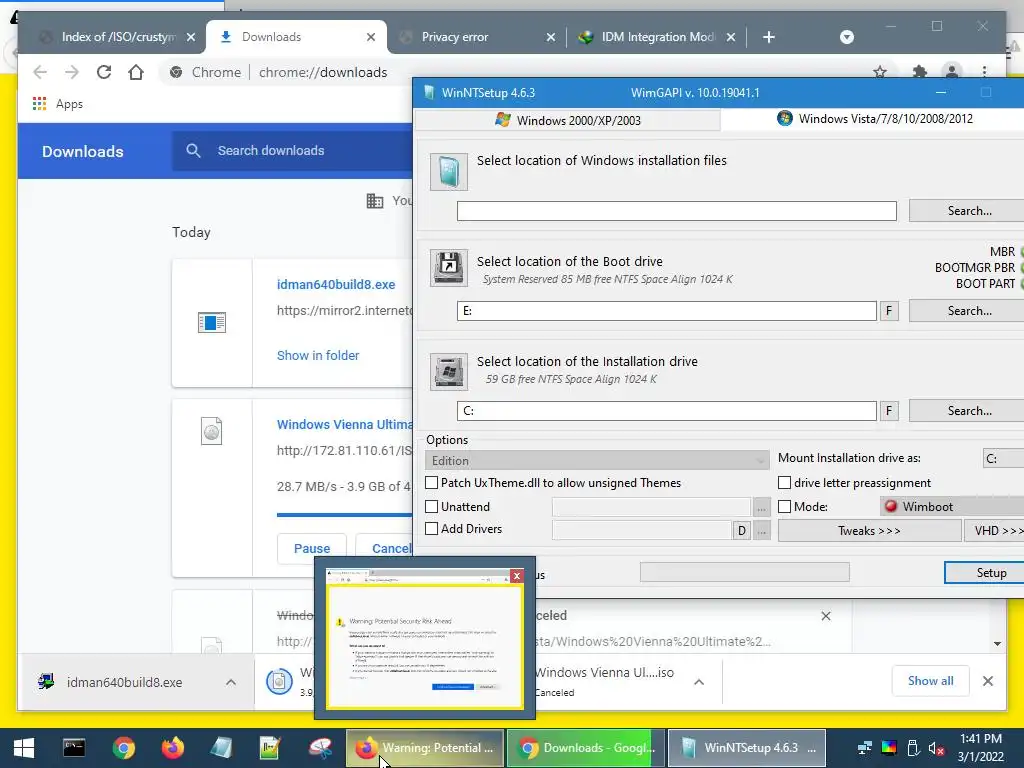Image resolution: width=1024 pixels, height=768 pixels.
Task: Click the Windows Vienna download progress bar
Action: (x=344, y=515)
